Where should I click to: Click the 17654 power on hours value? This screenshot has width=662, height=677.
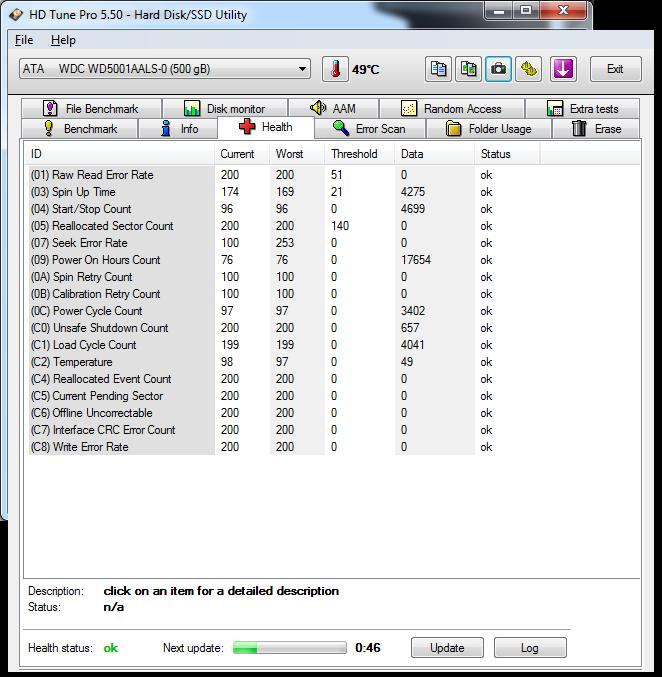pyautogui.click(x=415, y=260)
